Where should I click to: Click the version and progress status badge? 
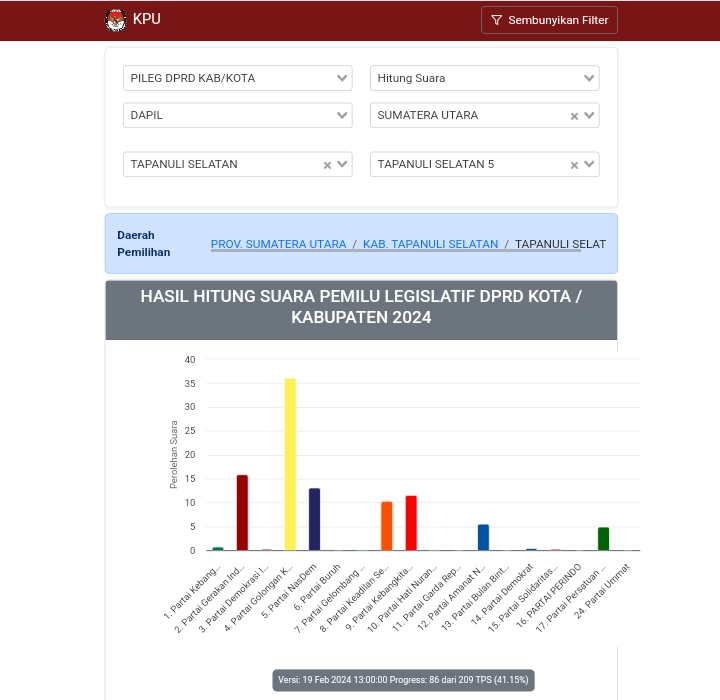pyautogui.click(x=403, y=680)
